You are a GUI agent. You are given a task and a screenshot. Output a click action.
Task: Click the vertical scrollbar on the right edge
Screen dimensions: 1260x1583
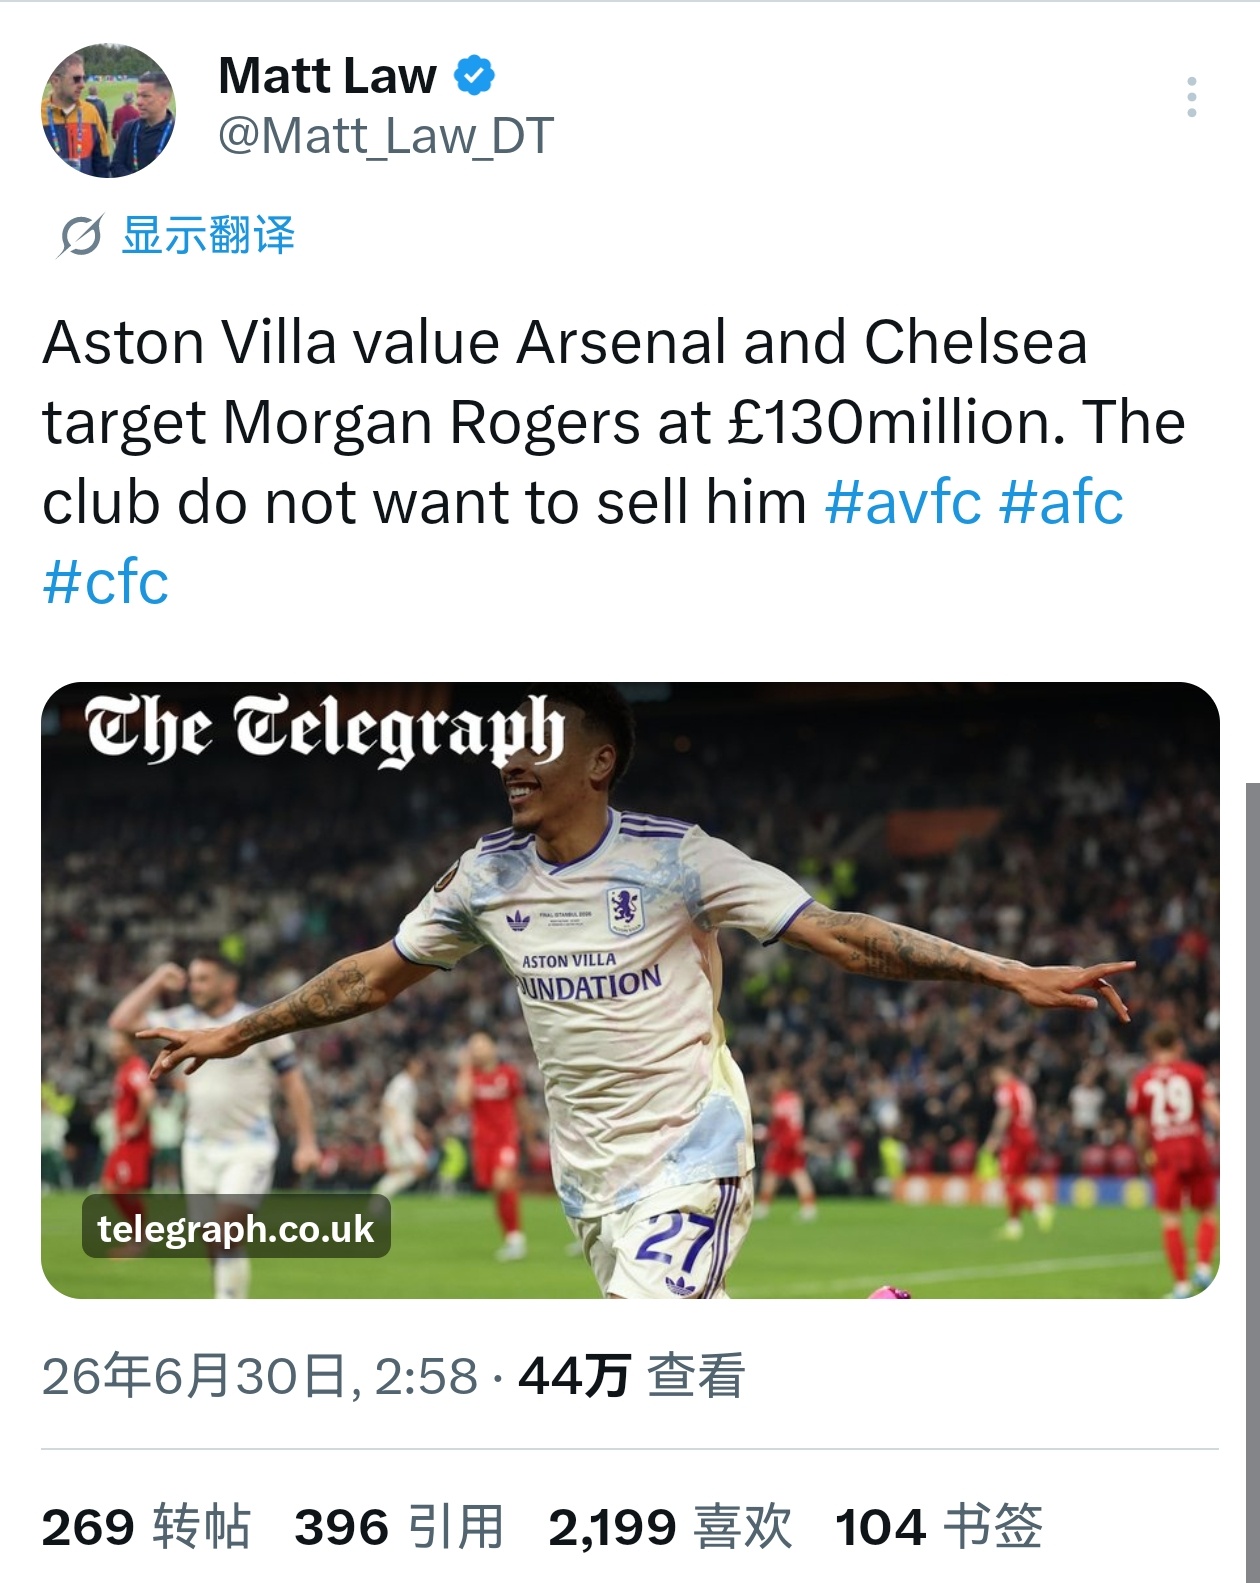click(1252, 1180)
